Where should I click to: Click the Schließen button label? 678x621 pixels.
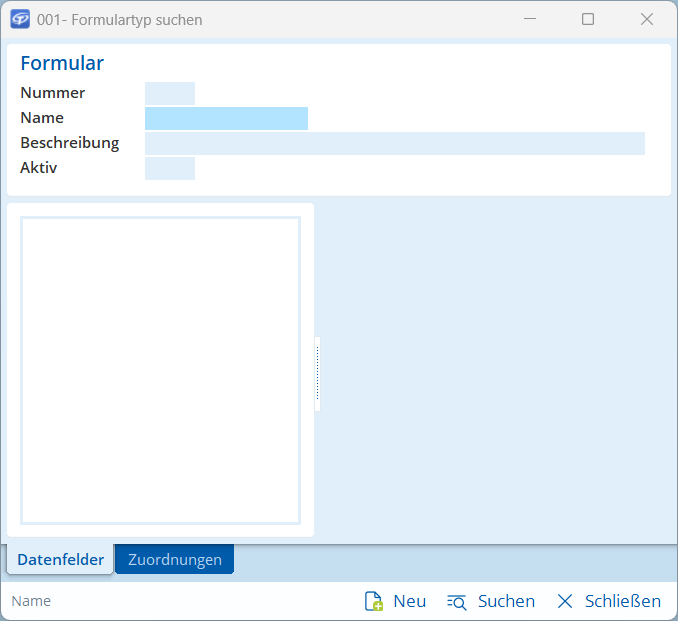[623, 601]
